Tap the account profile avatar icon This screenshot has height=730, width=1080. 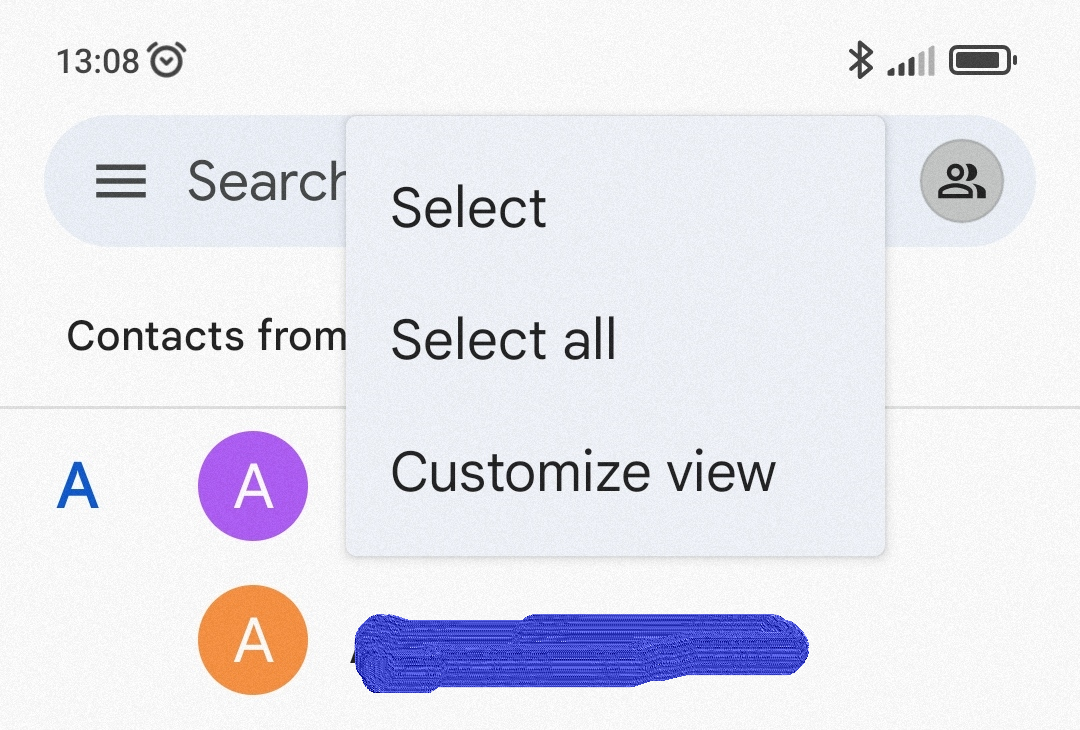(961, 181)
